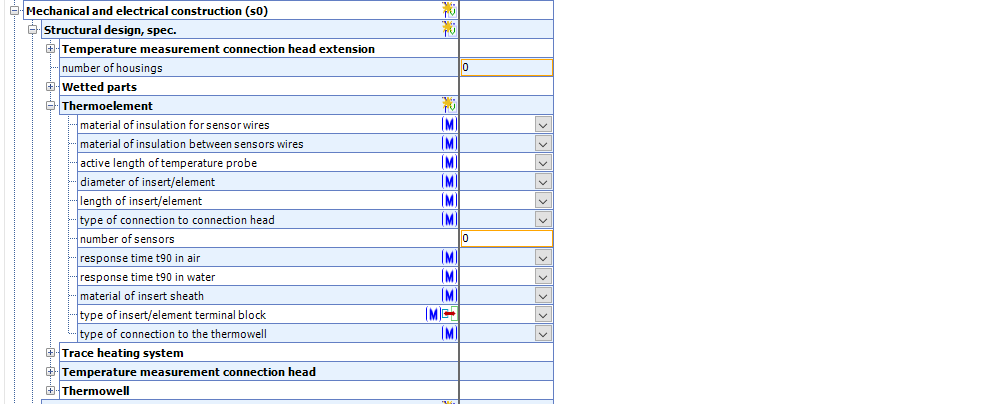Click the M icon for active length of temperature probe
Screen dimensions: 989x404
click(x=449, y=163)
